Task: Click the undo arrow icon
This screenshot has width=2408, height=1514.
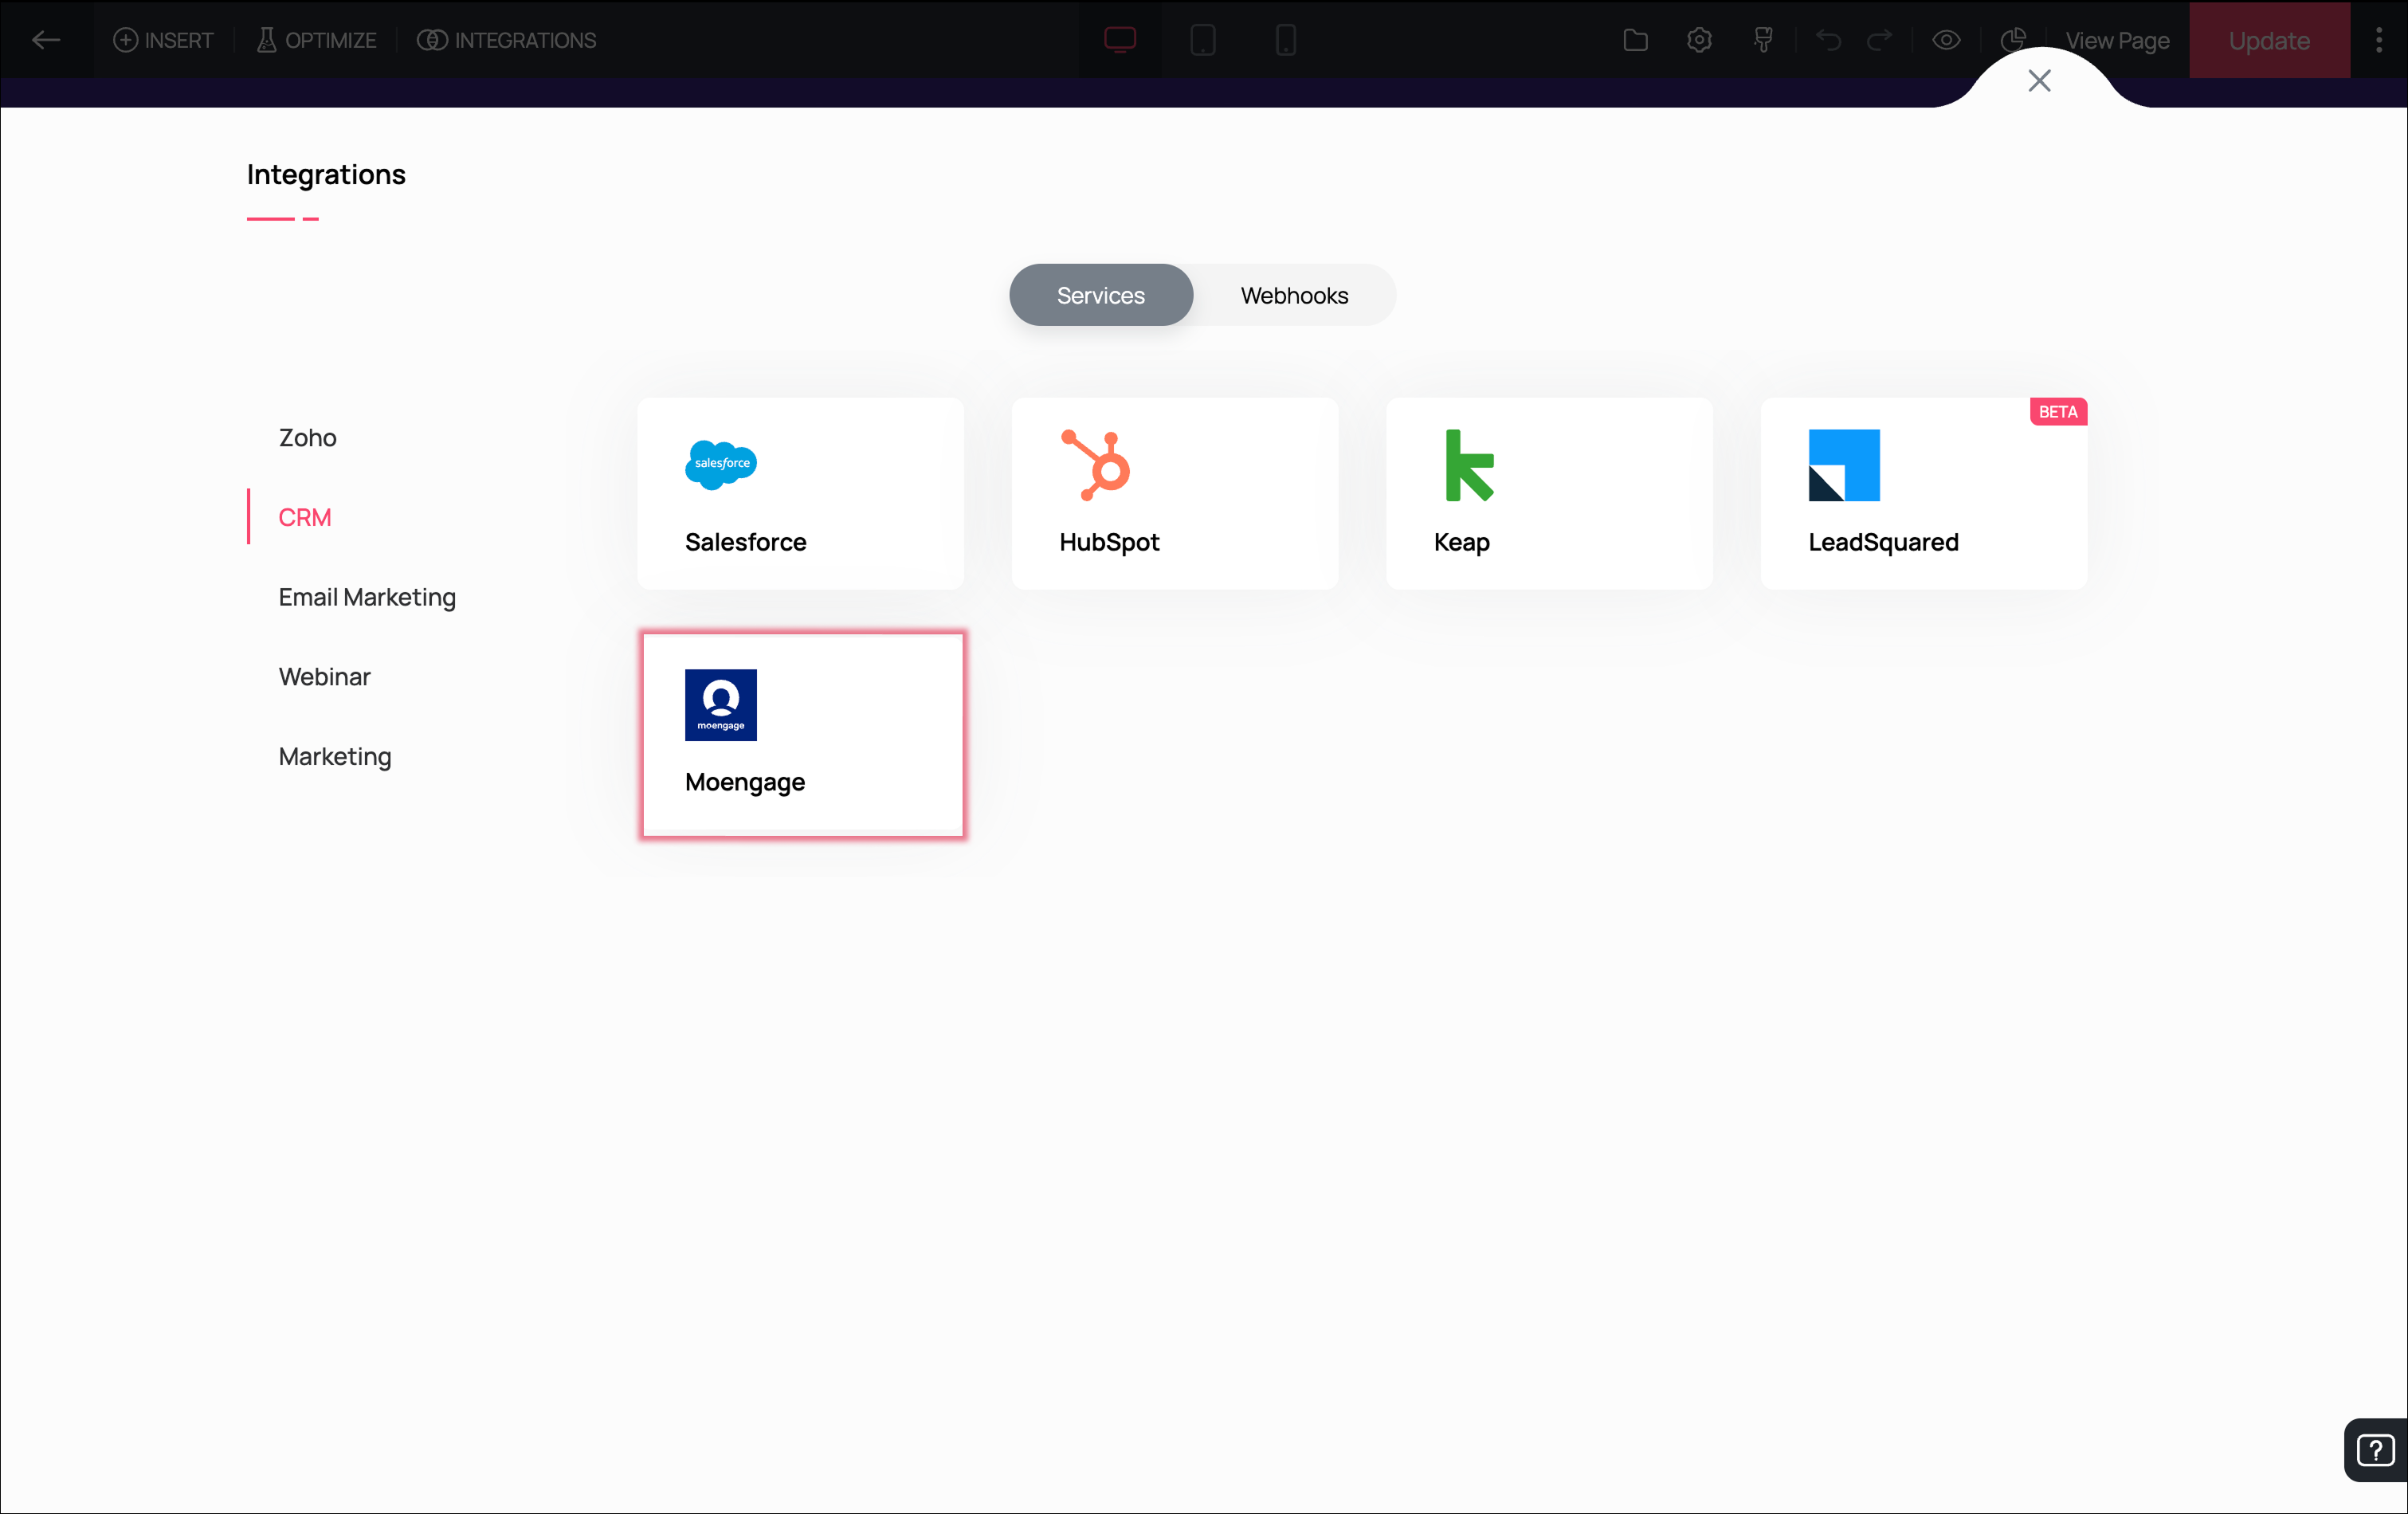Action: click(x=1829, y=40)
